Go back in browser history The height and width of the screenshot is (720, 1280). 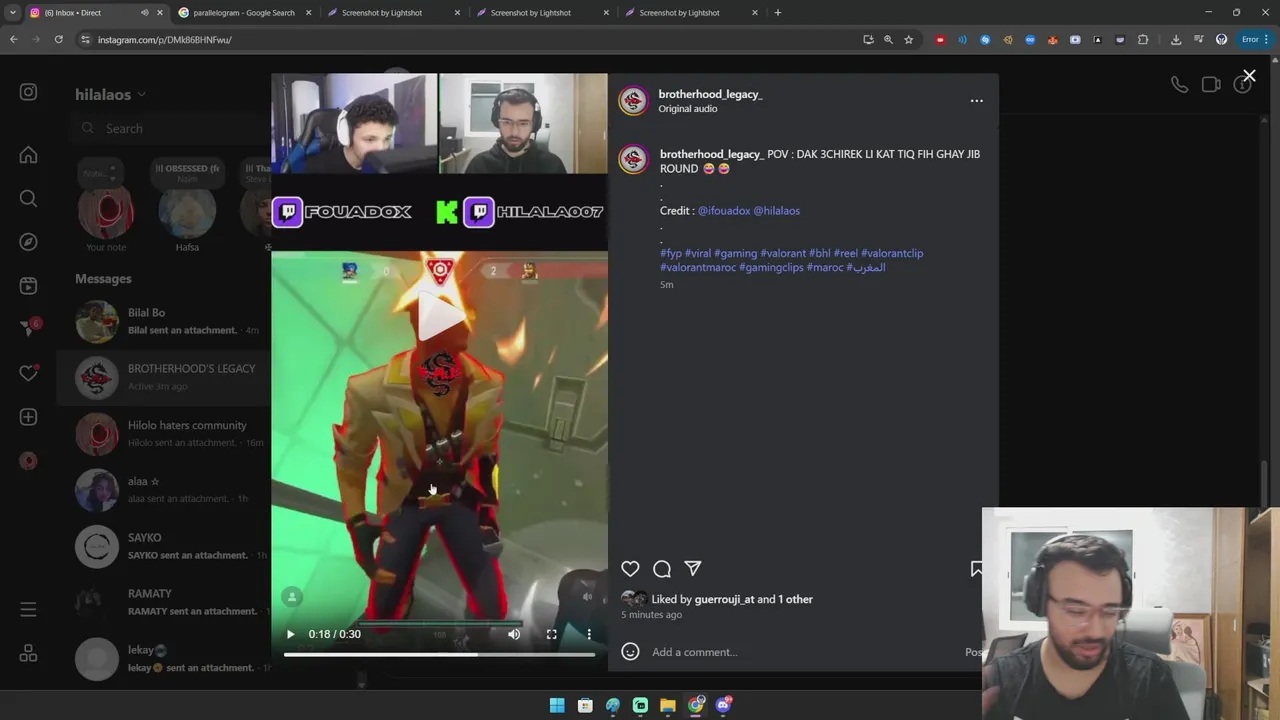13,39
